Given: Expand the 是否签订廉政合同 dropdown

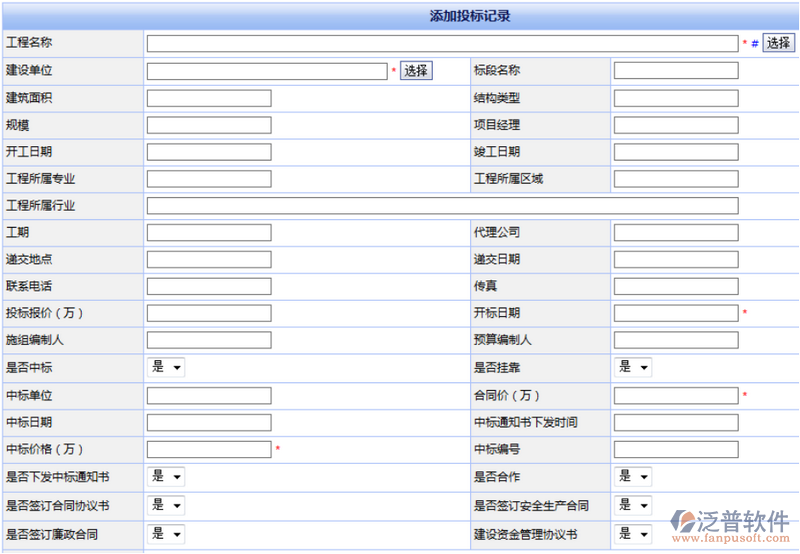Looking at the screenshot, I should [x=166, y=534].
